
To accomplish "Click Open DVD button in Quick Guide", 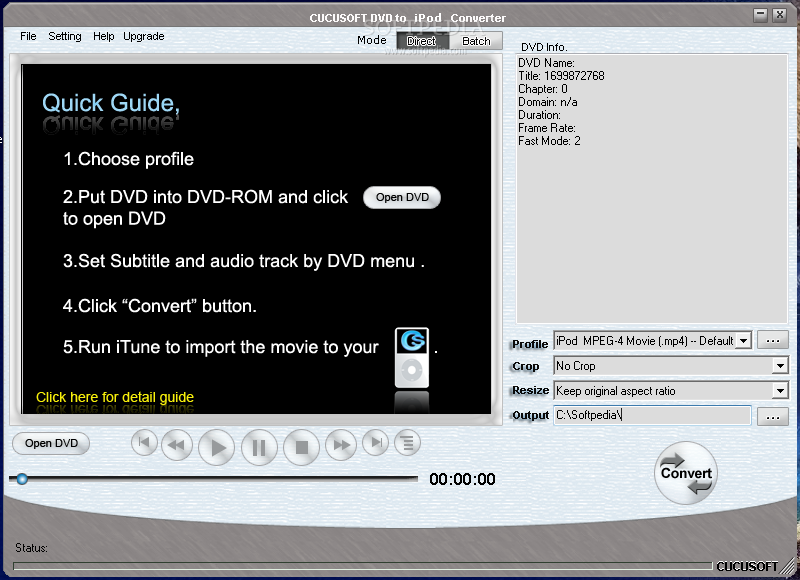I will (x=402, y=197).
